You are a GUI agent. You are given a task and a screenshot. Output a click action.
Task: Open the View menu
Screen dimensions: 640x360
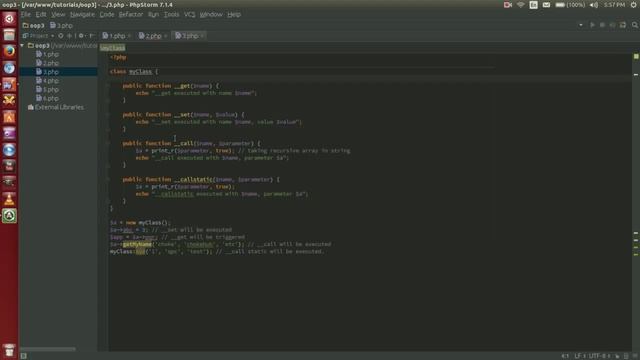point(58,14)
